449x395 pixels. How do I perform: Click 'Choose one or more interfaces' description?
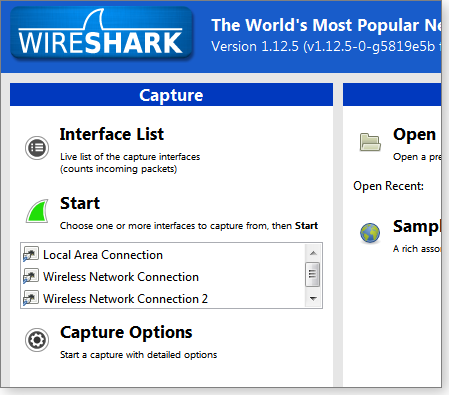point(189,226)
